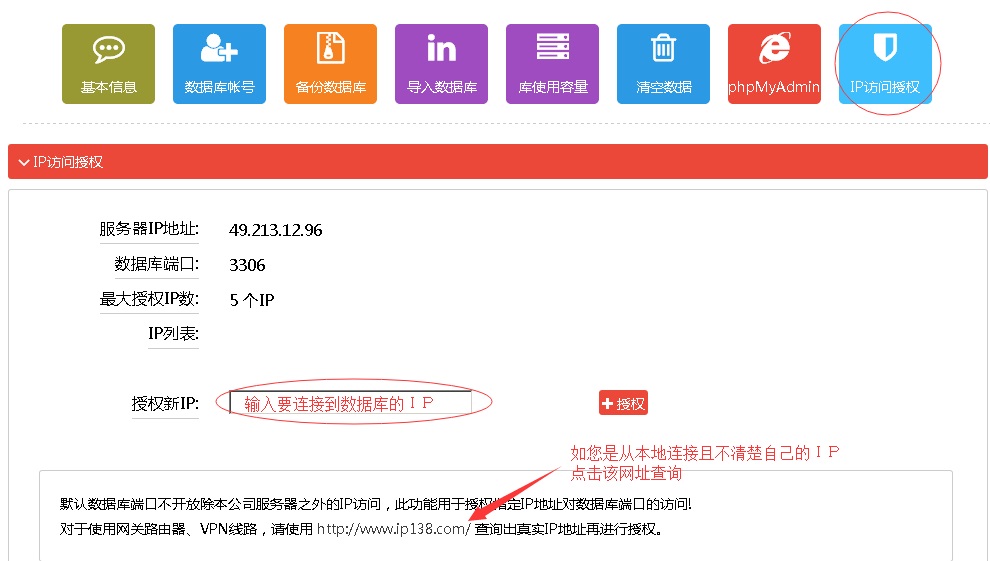This screenshot has height=561, width=990.
Task: Click the 服务器IP地址 label
Action: coord(148,230)
